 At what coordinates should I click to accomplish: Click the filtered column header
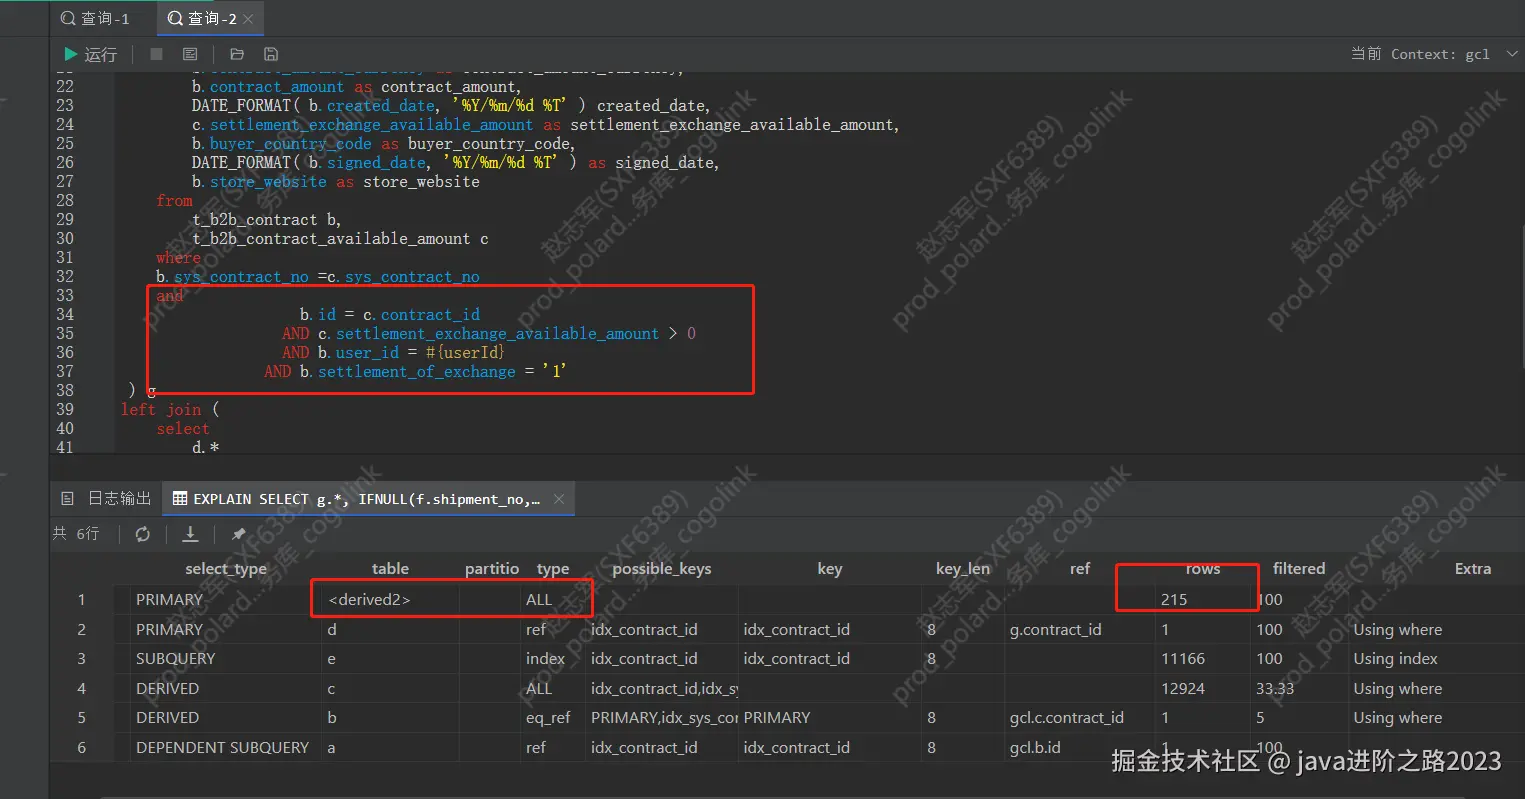(x=1299, y=568)
